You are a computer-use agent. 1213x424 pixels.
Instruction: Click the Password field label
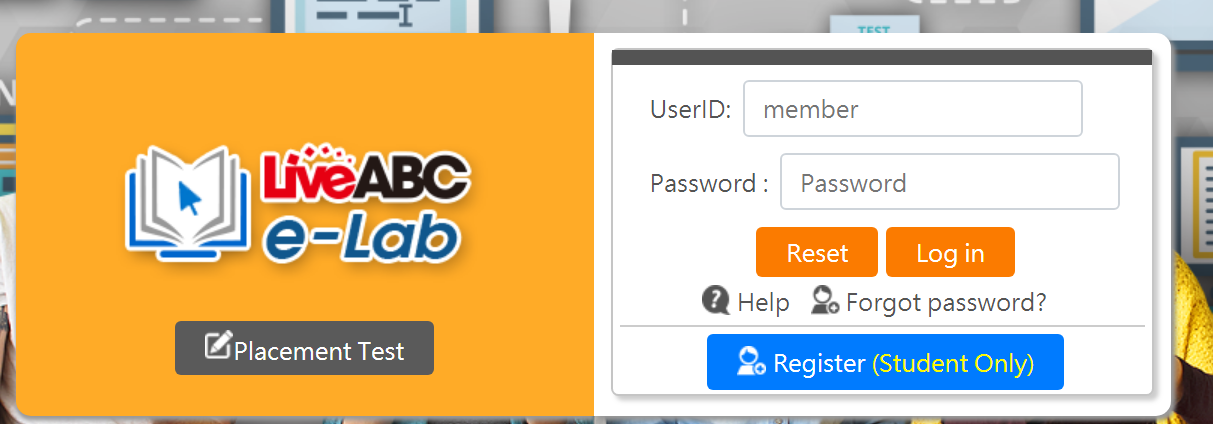click(x=709, y=183)
